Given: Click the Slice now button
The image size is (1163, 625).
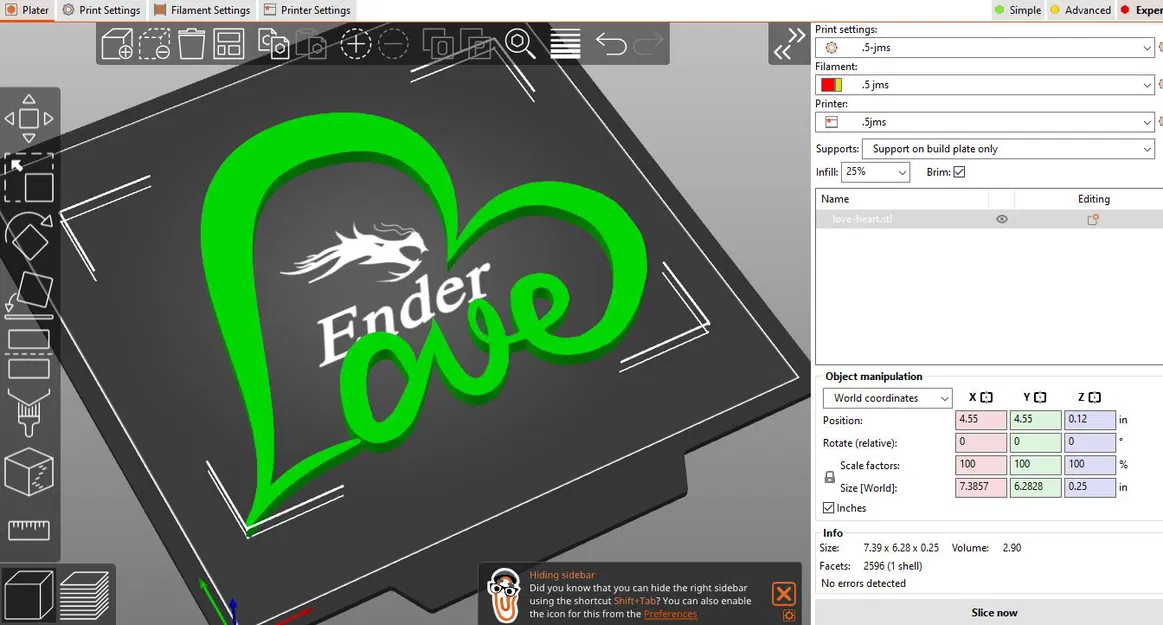Looking at the screenshot, I should pyautogui.click(x=994, y=612).
